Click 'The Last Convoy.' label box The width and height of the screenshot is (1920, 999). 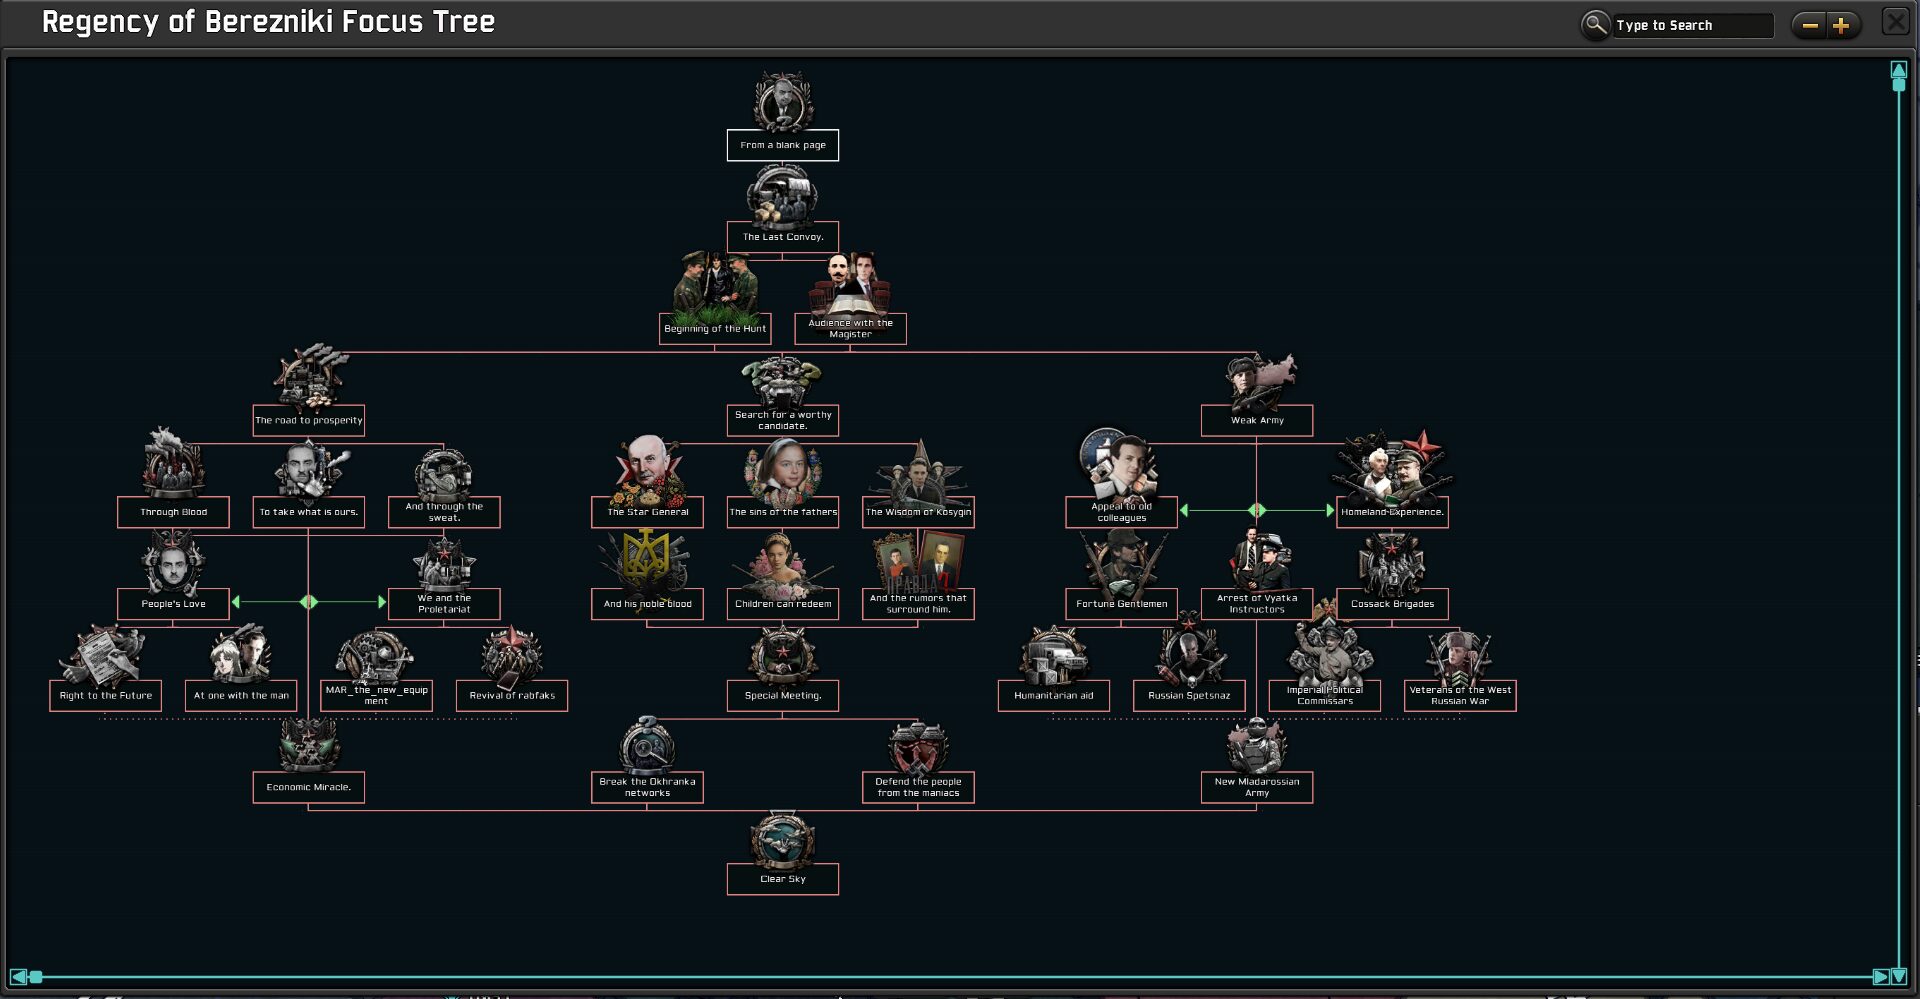(783, 237)
